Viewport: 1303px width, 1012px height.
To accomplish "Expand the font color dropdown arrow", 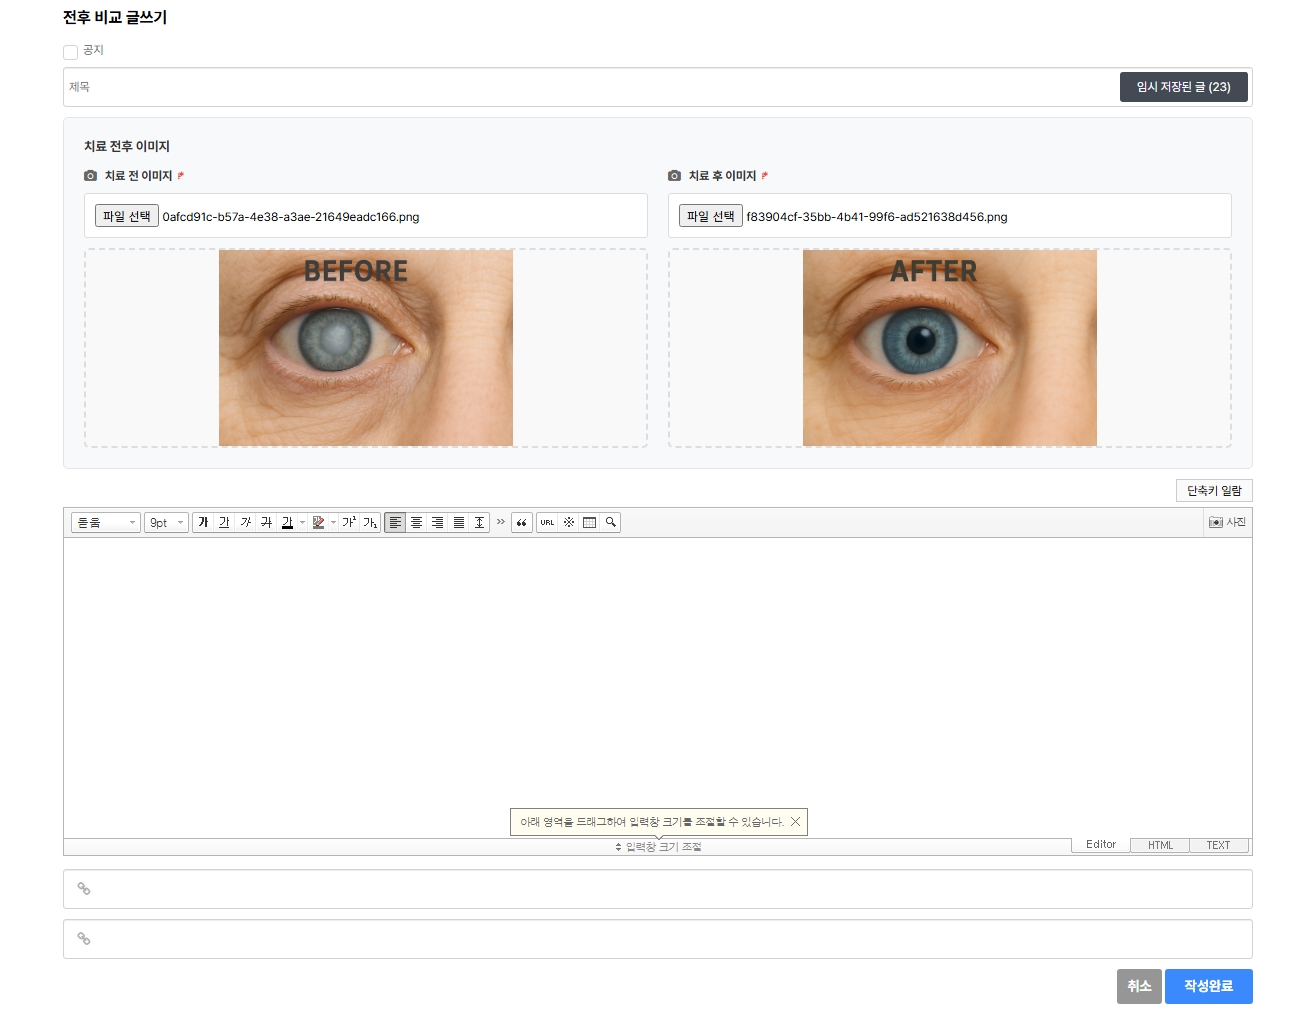I will point(302,522).
